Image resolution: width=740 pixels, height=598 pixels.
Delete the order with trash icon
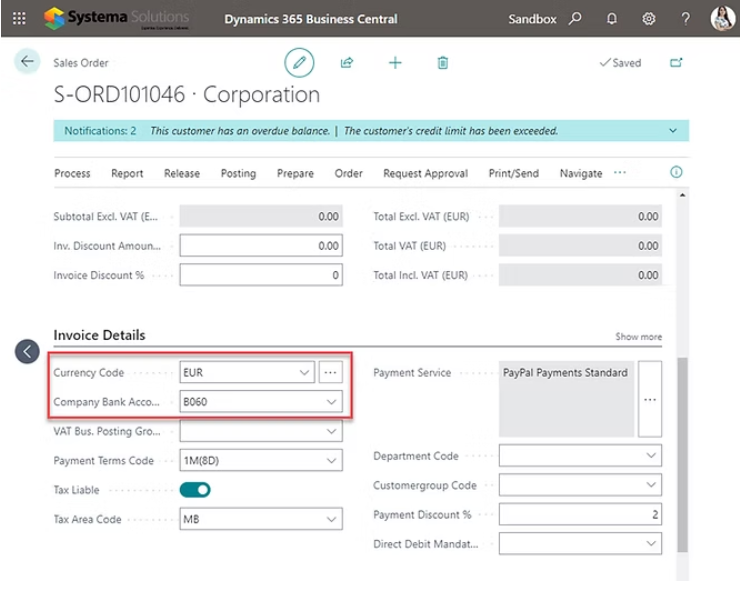point(443,63)
